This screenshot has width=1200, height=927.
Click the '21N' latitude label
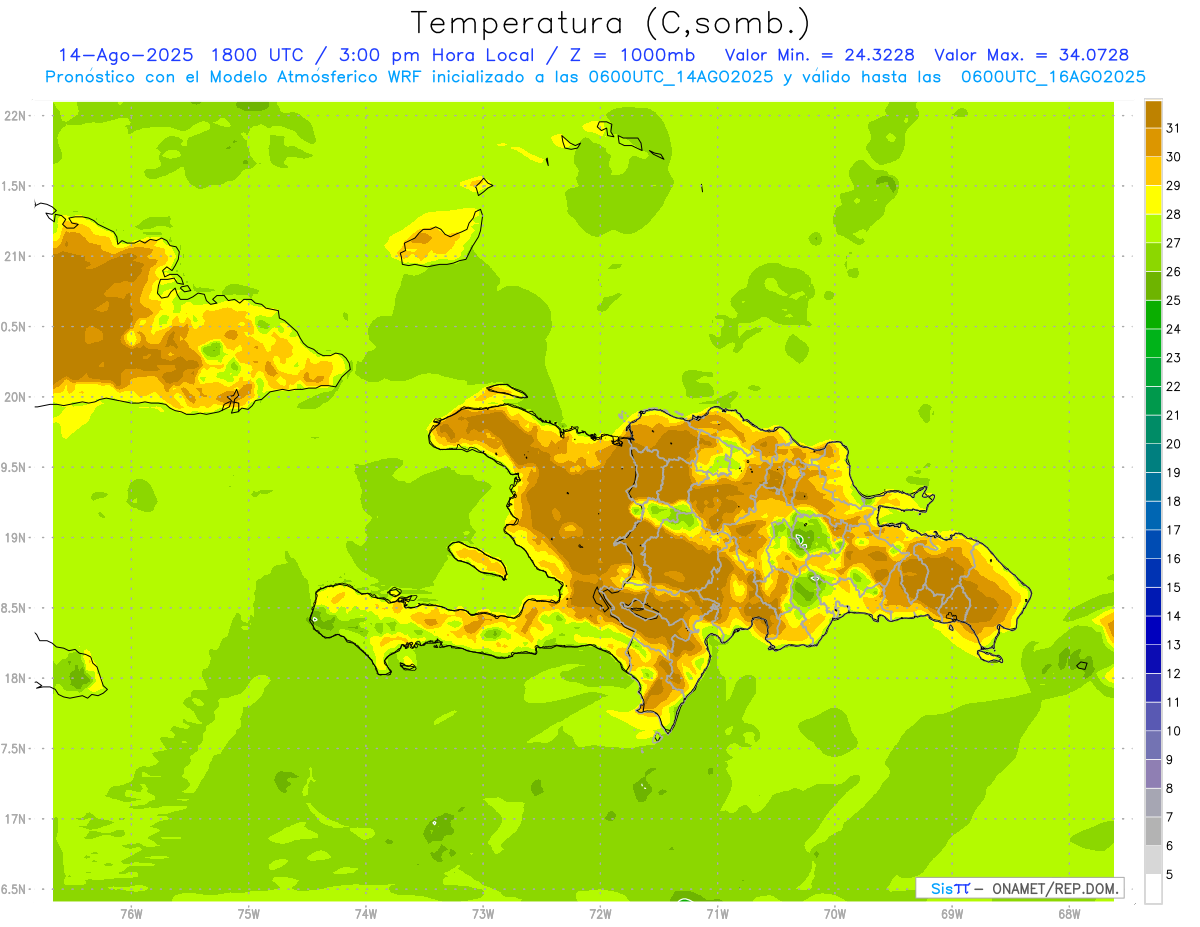point(16,256)
